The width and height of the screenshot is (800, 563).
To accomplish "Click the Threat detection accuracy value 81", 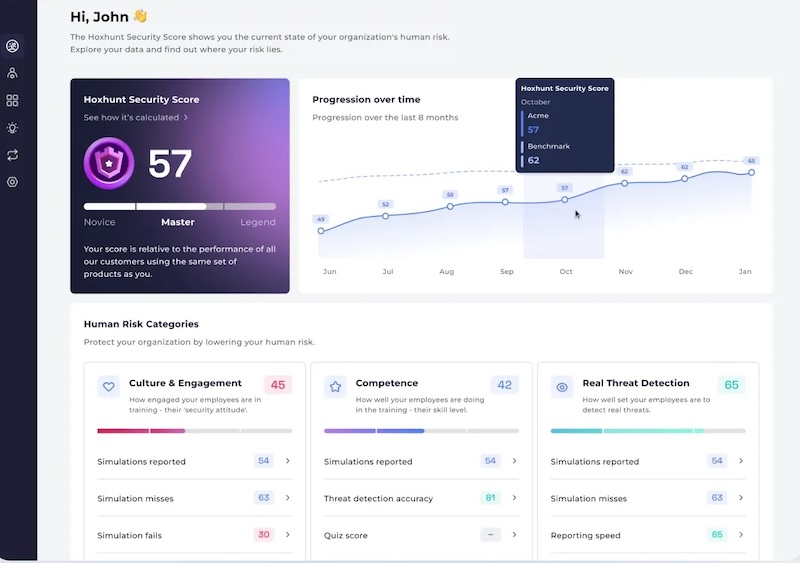I will (x=490, y=498).
